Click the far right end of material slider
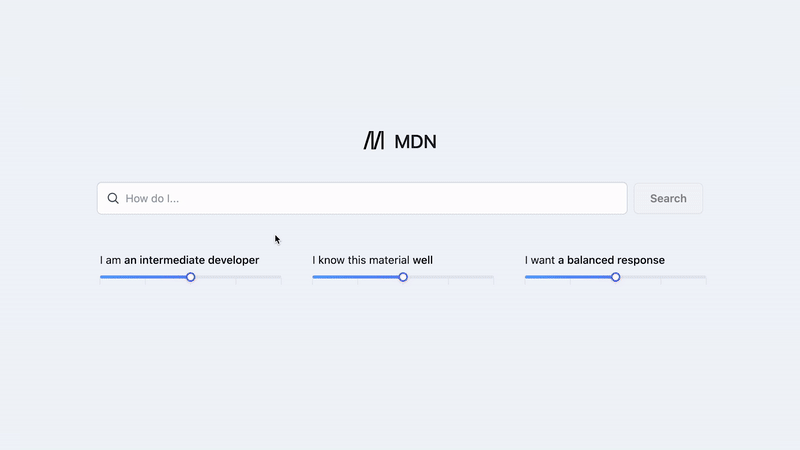Image resolution: width=800 pixels, height=450 pixels. pyautogui.click(x=493, y=277)
